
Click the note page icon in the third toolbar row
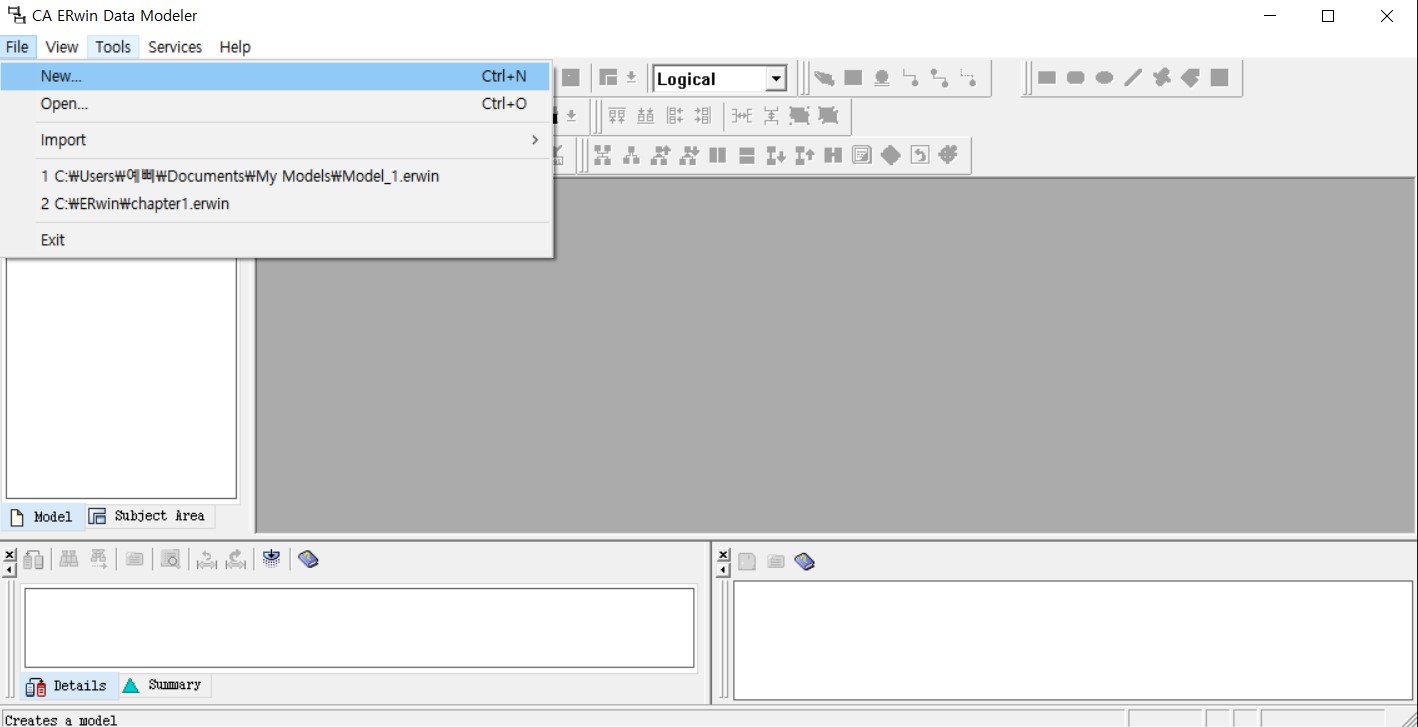862,155
